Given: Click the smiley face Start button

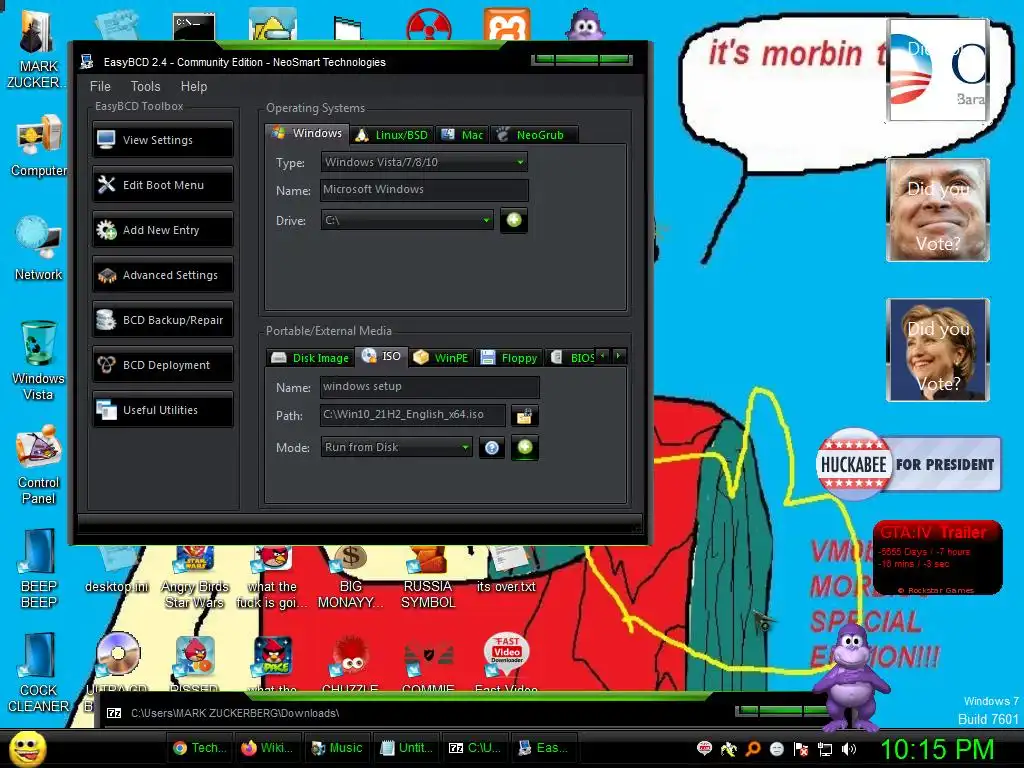Looking at the screenshot, I should coord(27,748).
